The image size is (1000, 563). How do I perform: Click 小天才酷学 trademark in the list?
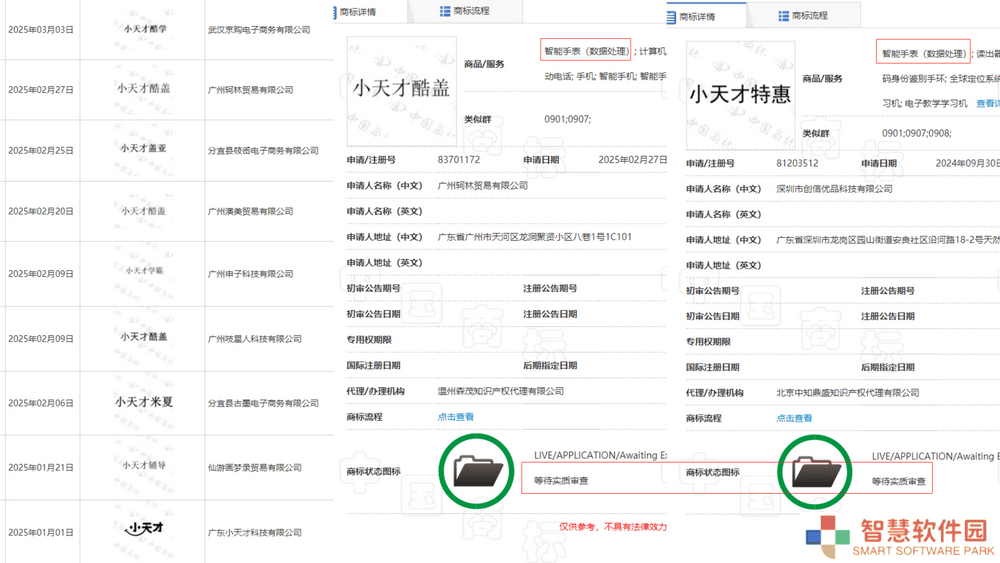(x=145, y=29)
